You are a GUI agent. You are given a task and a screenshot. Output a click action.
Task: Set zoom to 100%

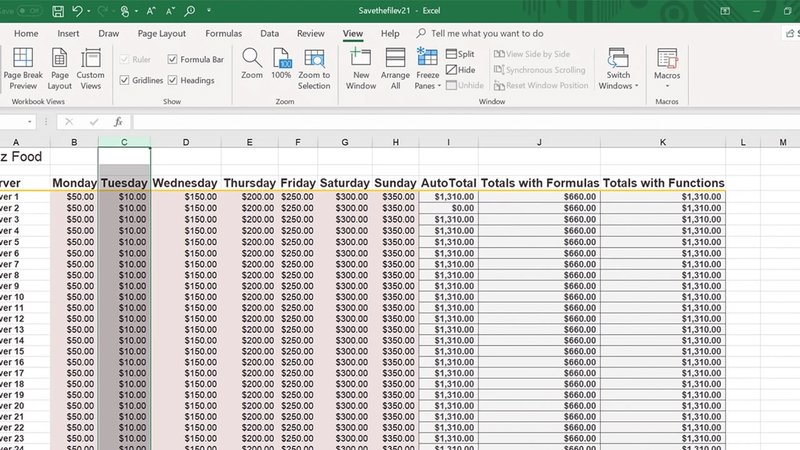[x=281, y=59]
